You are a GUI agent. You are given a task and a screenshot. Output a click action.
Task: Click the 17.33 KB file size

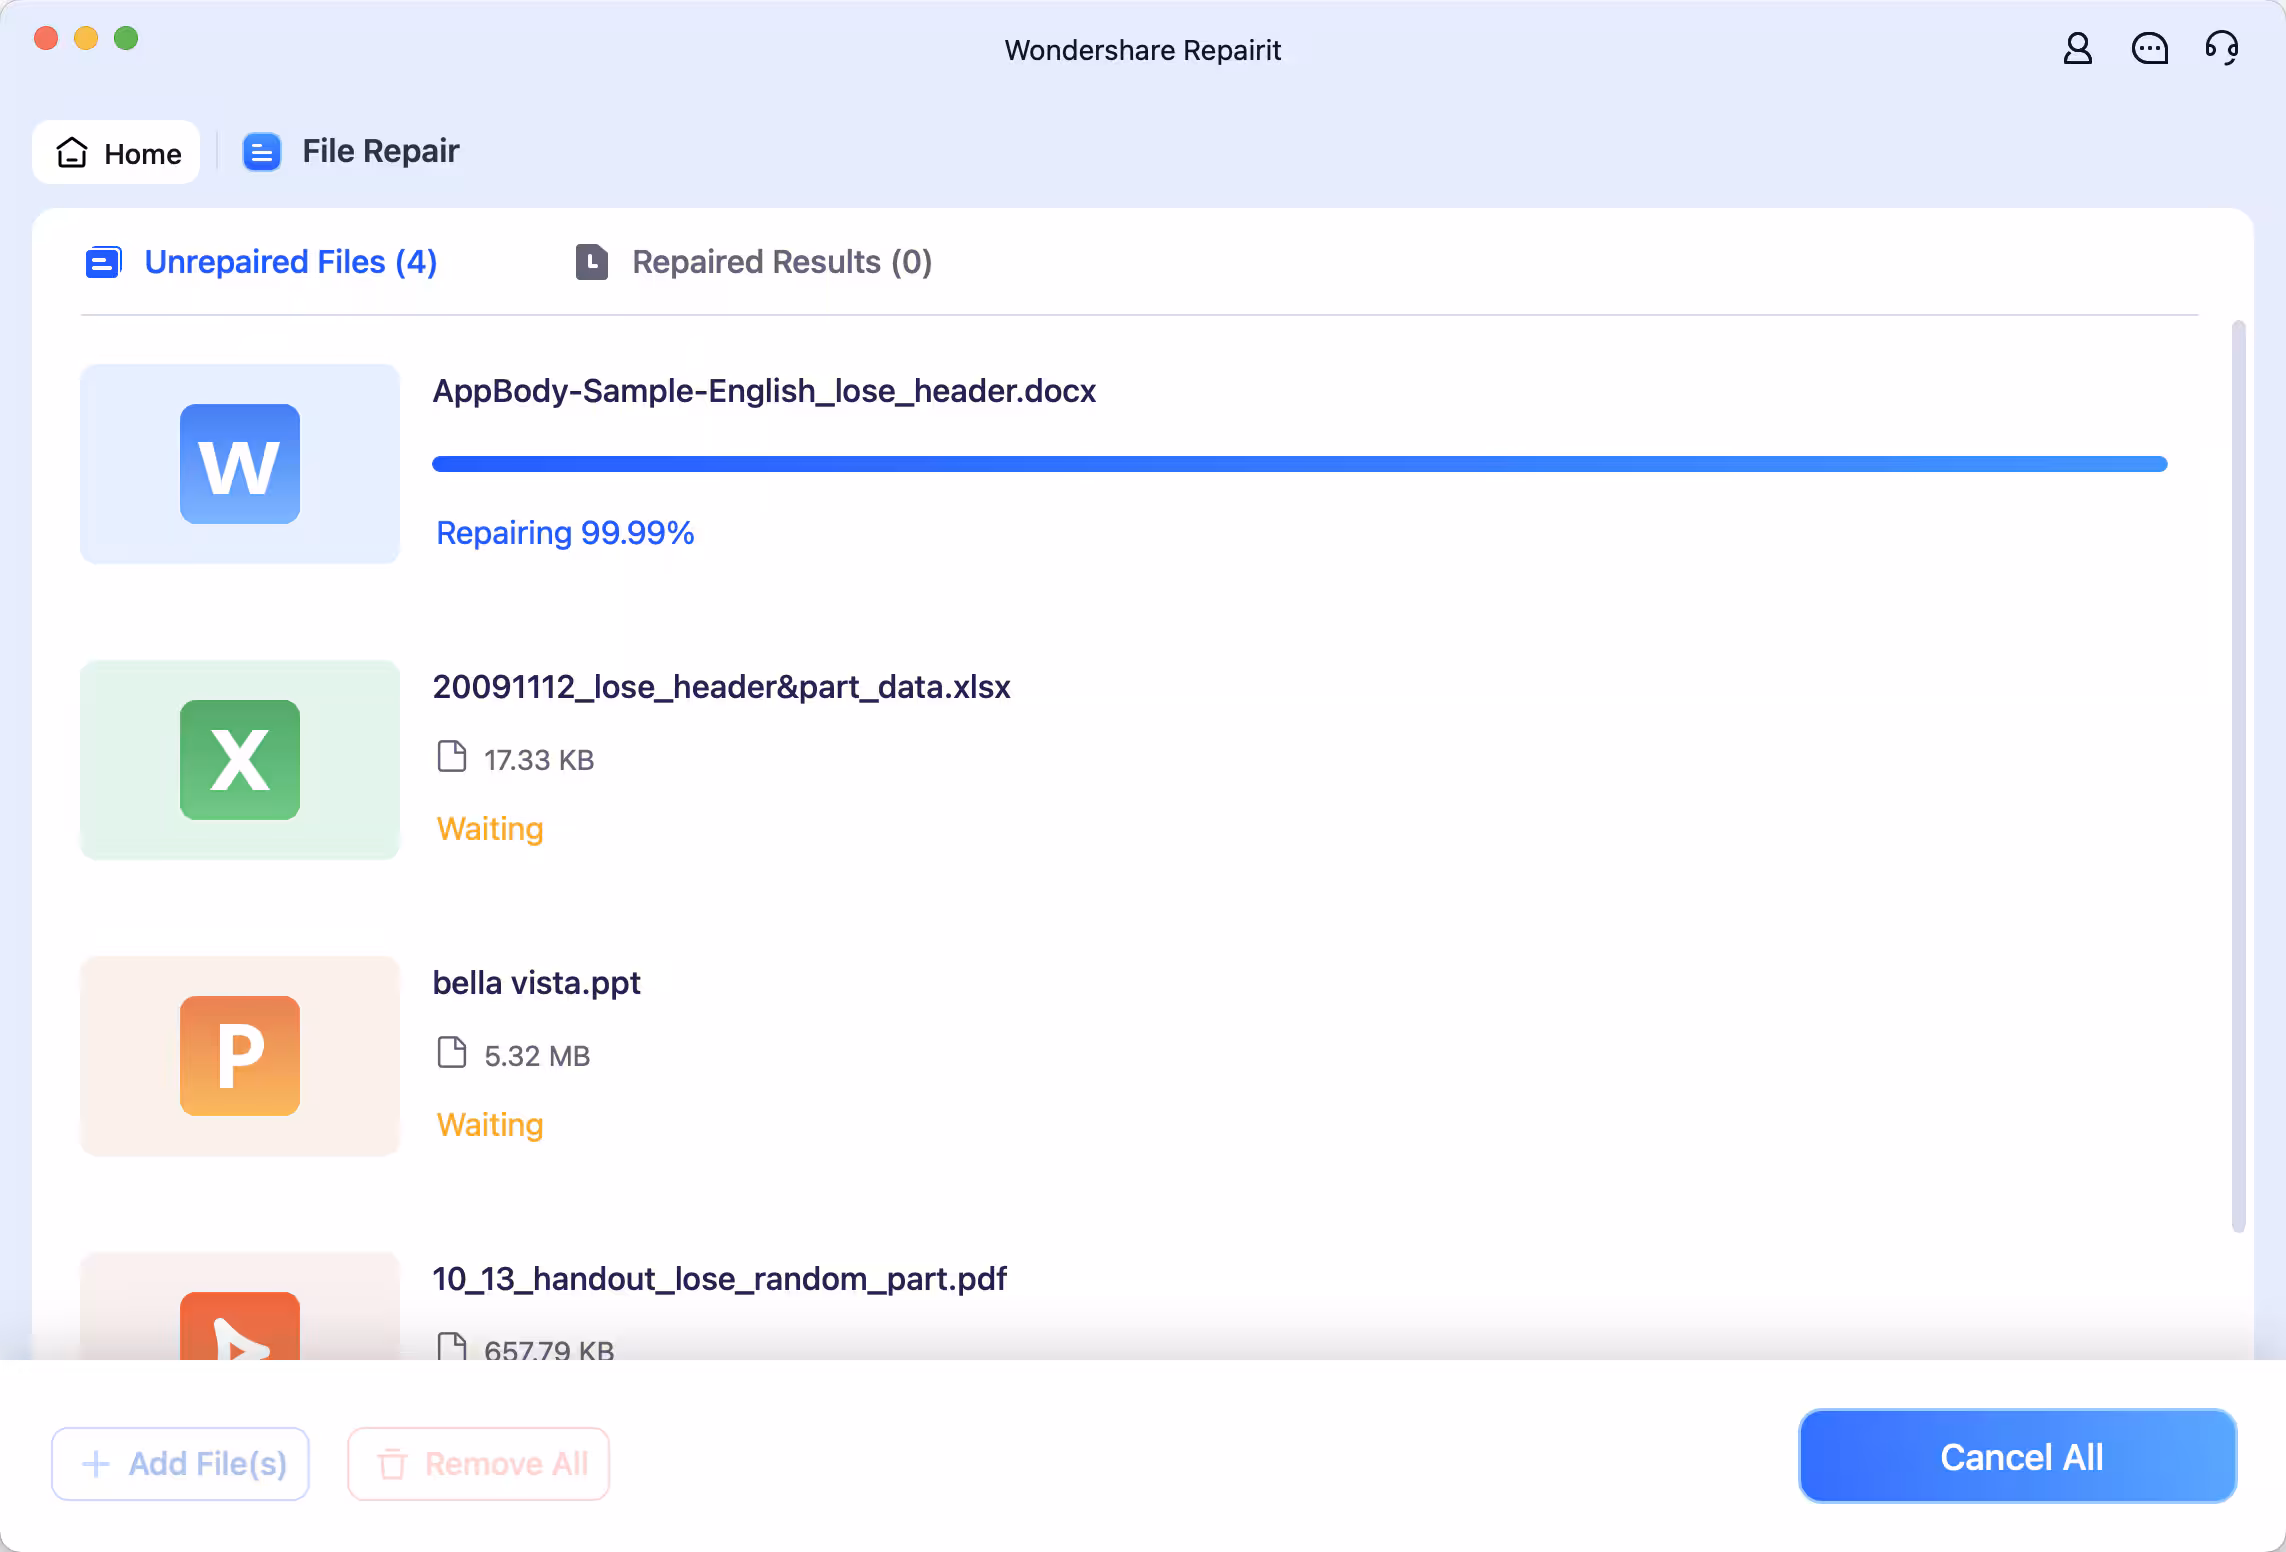point(539,760)
